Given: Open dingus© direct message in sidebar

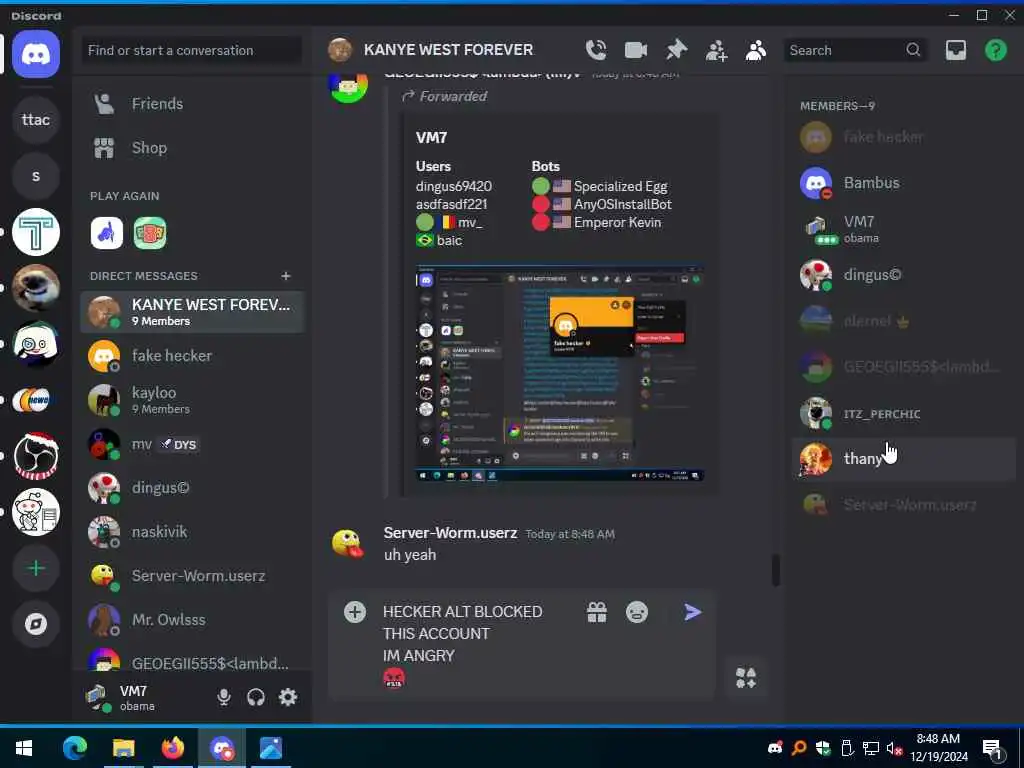Looking at the screenshot, I should [192, 488].
